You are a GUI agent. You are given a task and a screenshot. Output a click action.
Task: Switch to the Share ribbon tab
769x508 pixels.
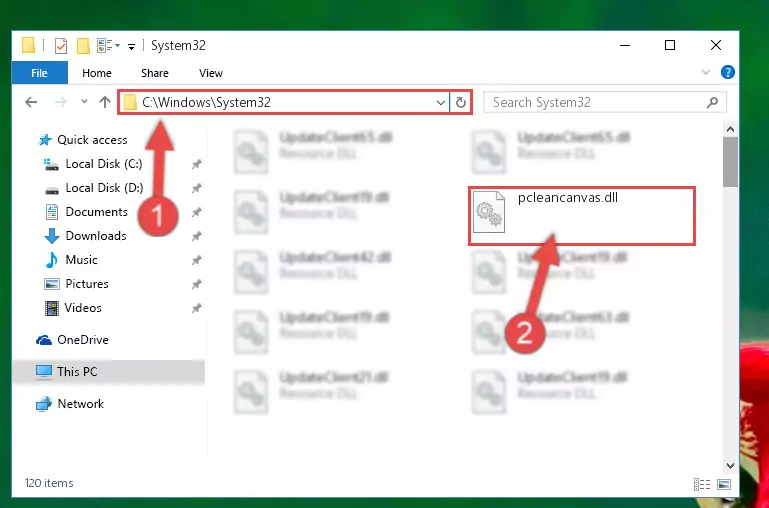[x=154, y=73]
